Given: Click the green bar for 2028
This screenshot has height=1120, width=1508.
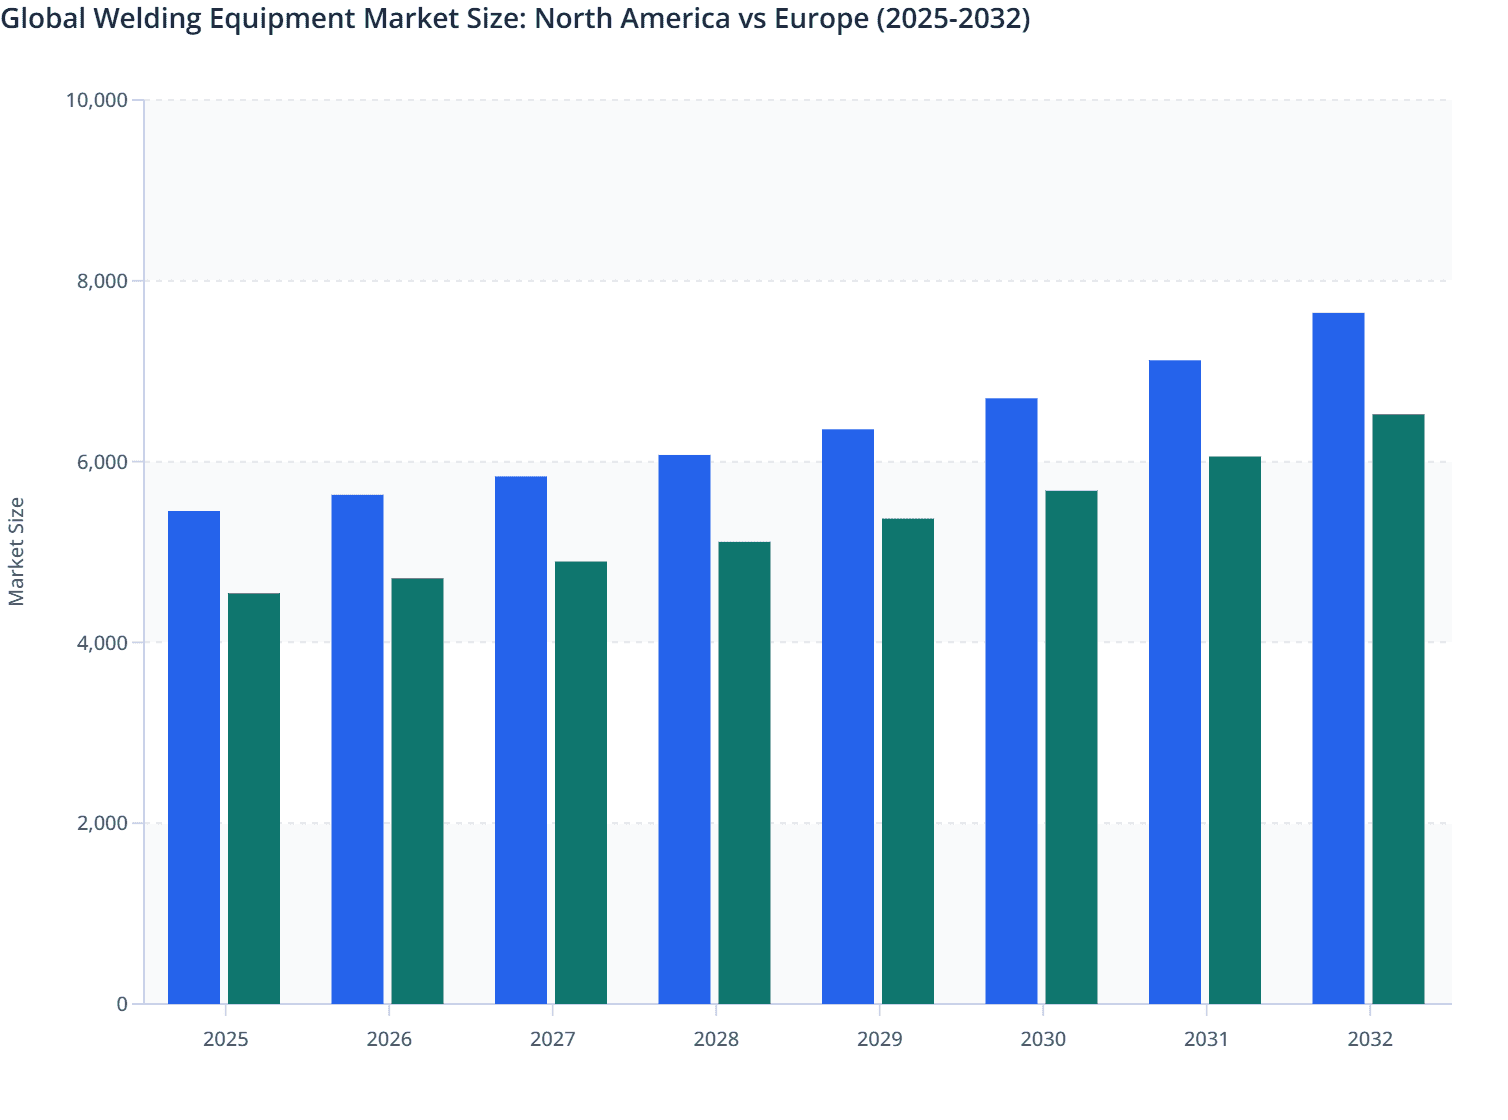Looking at the screenshot, I should (744, 770).
